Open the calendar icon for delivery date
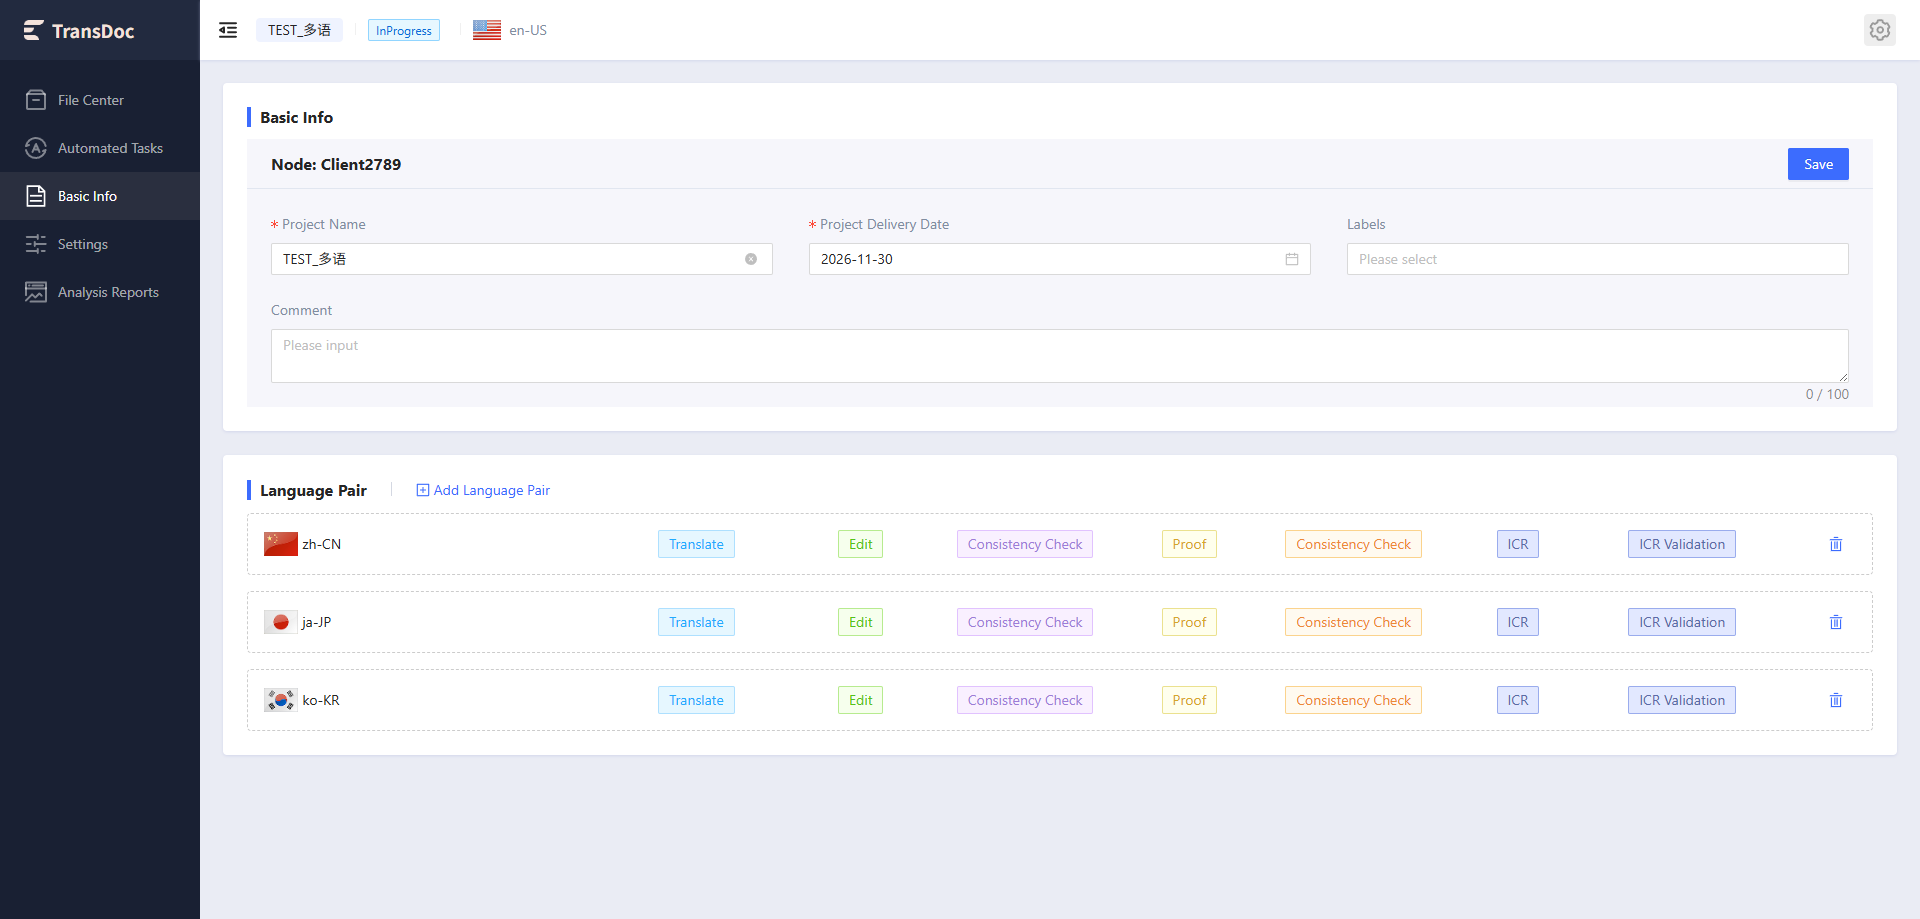 (1292, 259)
